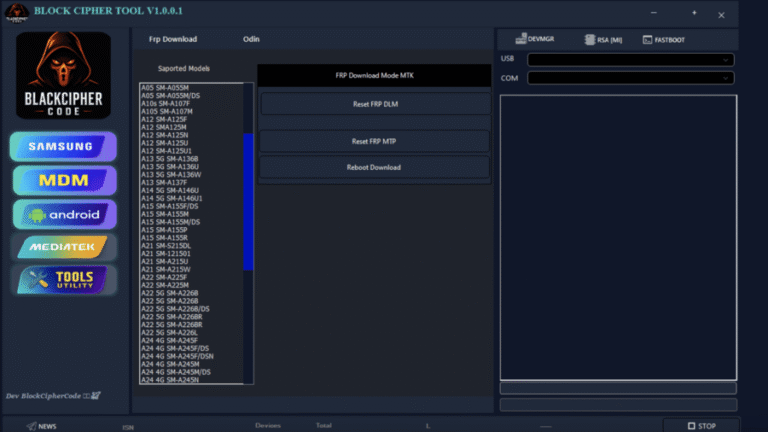Select A15 SM-A155F/DS model
This screenshot has height=432, width=768.
pyautogui.click(x=170, y=206)
